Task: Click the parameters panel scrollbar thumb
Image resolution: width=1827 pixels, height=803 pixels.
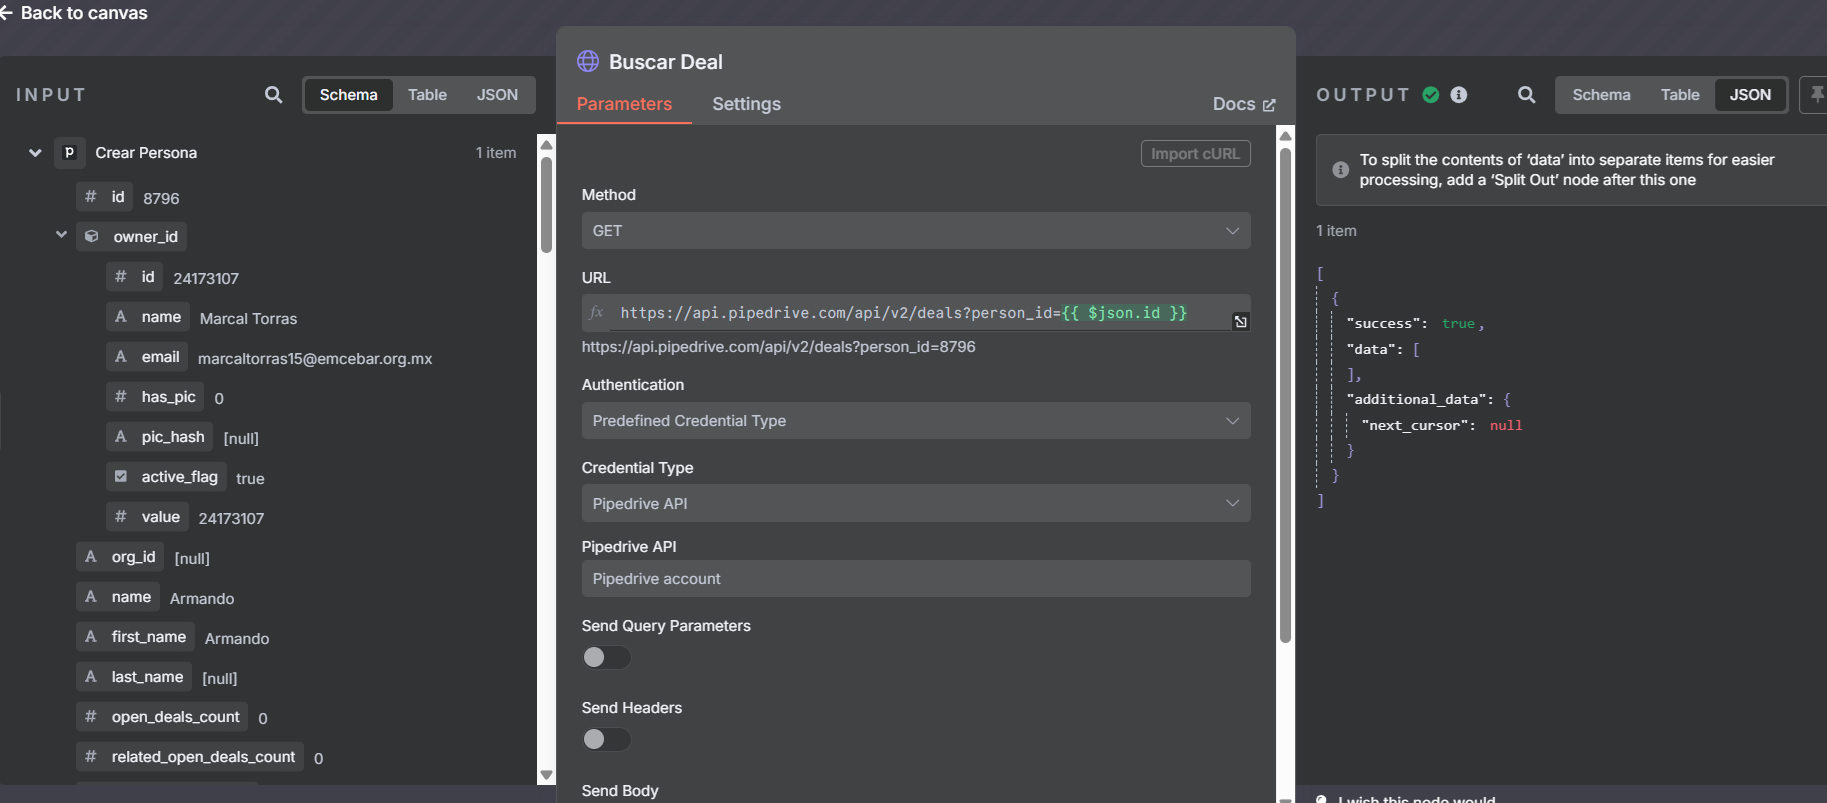Action: point(1285,395)
